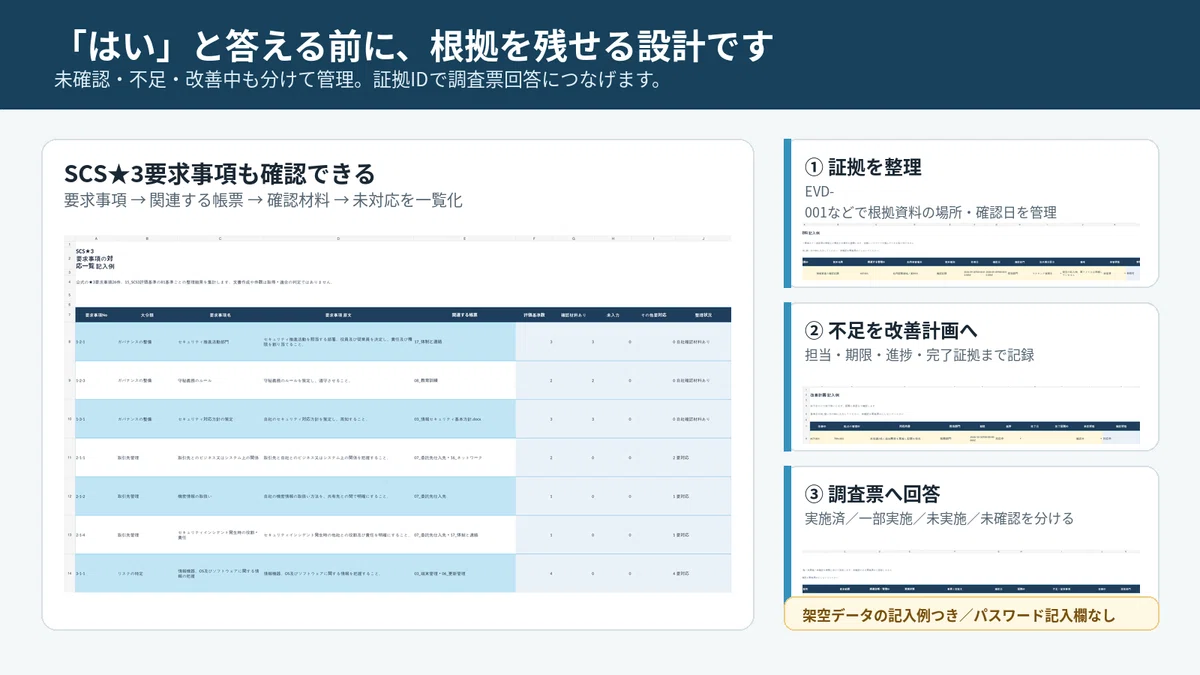Screen dimensions: 1200x675
Task: Click the text EVD-001などで根拠資料の場所・確認日を管理
Action: 930,201
